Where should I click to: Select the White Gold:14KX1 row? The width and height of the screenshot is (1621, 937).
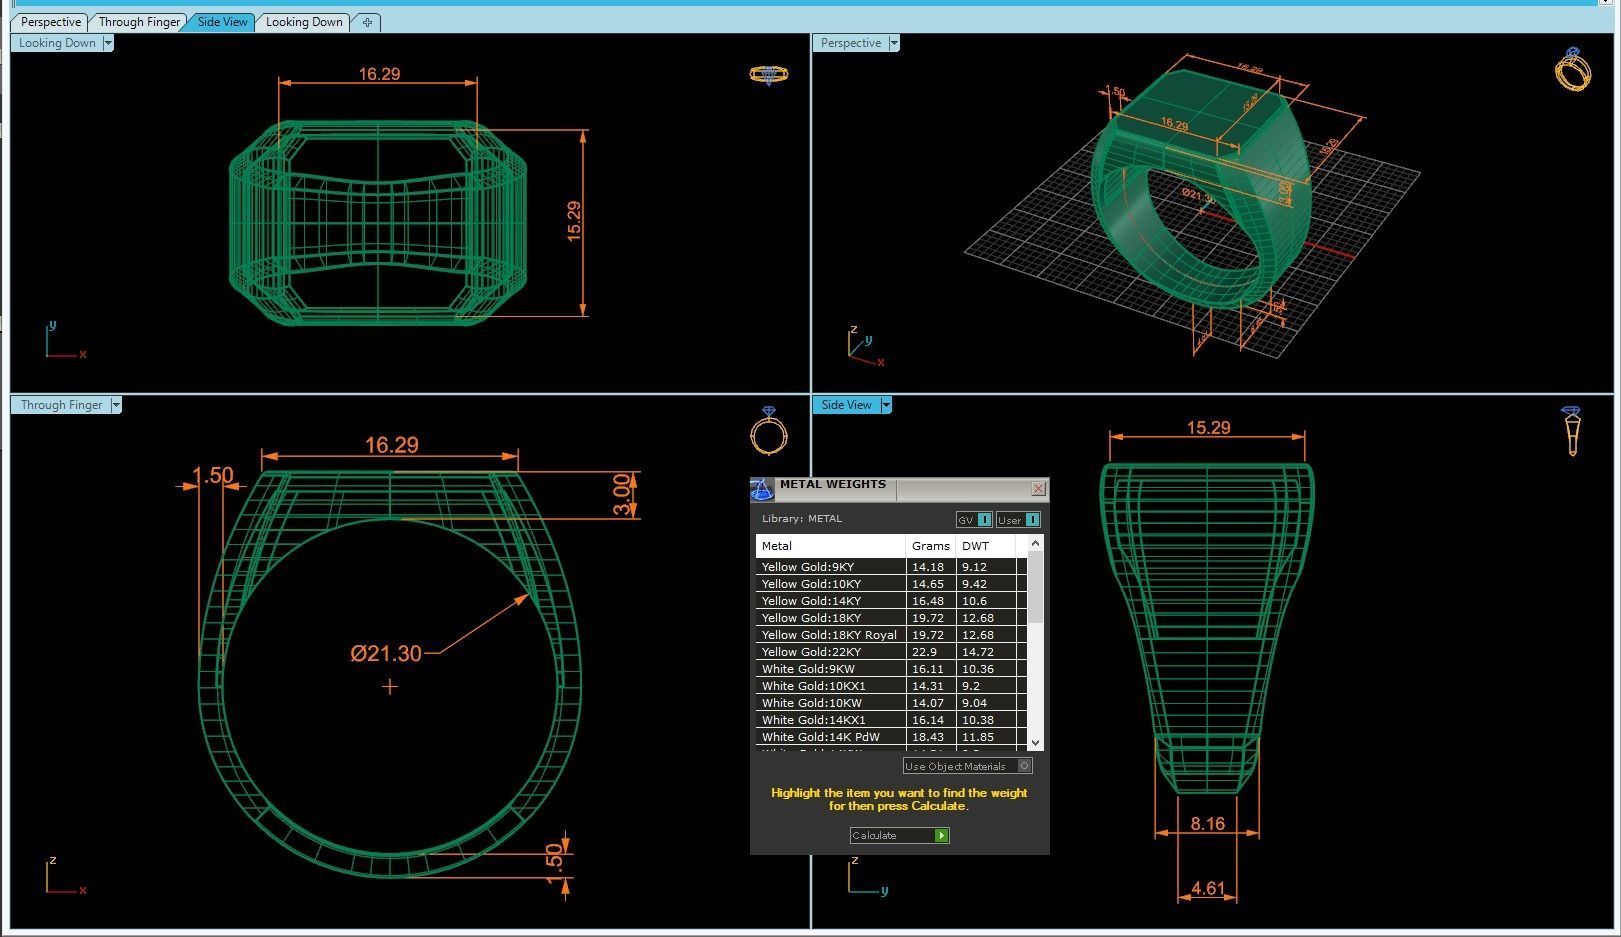(892, 720)
